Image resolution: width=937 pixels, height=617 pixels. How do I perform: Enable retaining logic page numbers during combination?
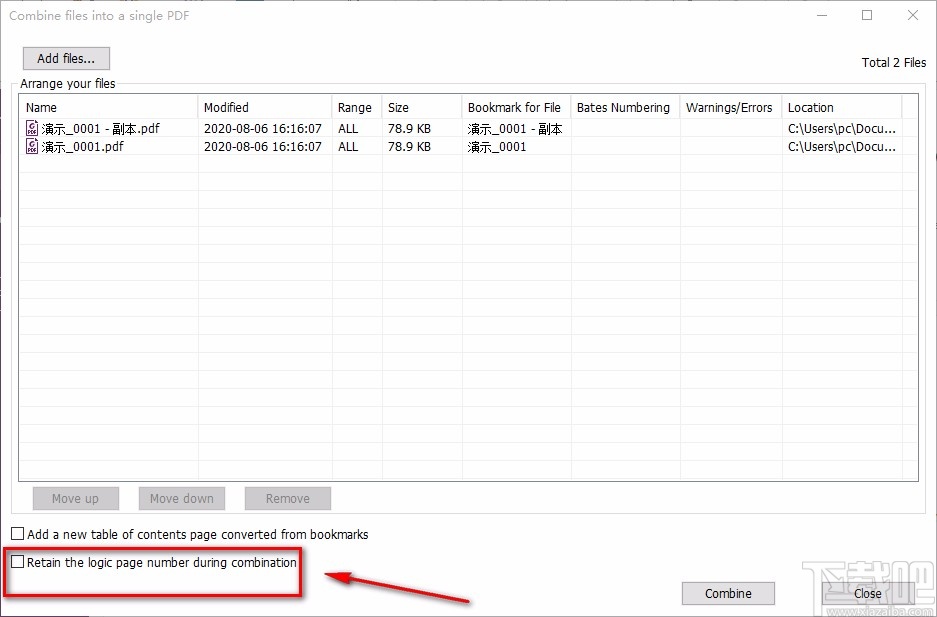coord(16,562)
